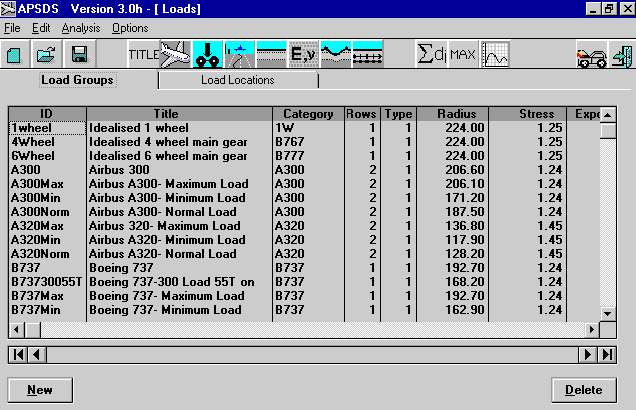Select the 4Wheel row ID
Viewport: 636px width, 410px height.
coord(47,142)
